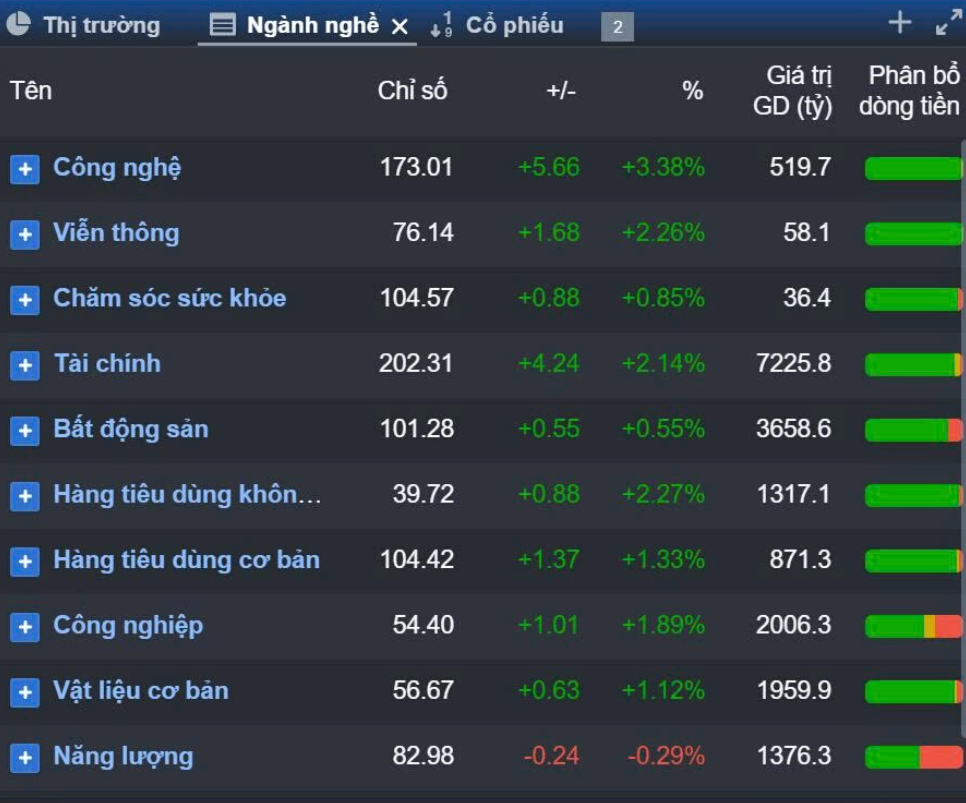This screenshot has height=803, width=966.
Task: Sort by the percent change column header
Action: point(692,91)
